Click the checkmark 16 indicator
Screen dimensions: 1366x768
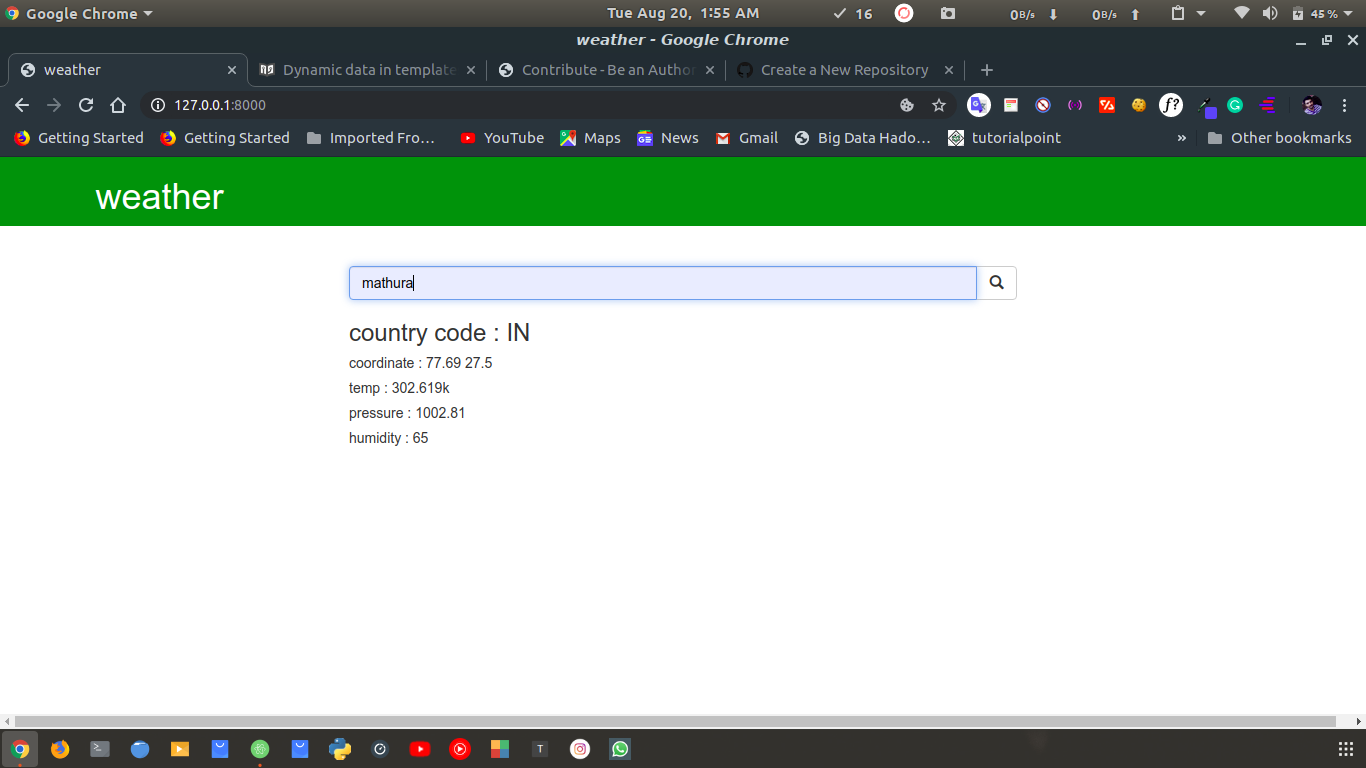(x=853, y=14)
